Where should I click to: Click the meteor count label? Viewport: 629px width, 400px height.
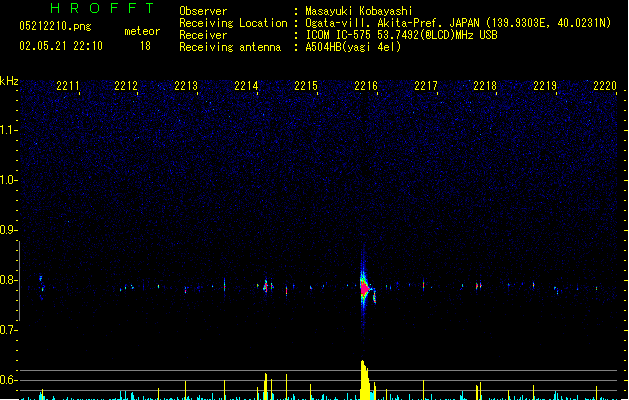point(142,31)
